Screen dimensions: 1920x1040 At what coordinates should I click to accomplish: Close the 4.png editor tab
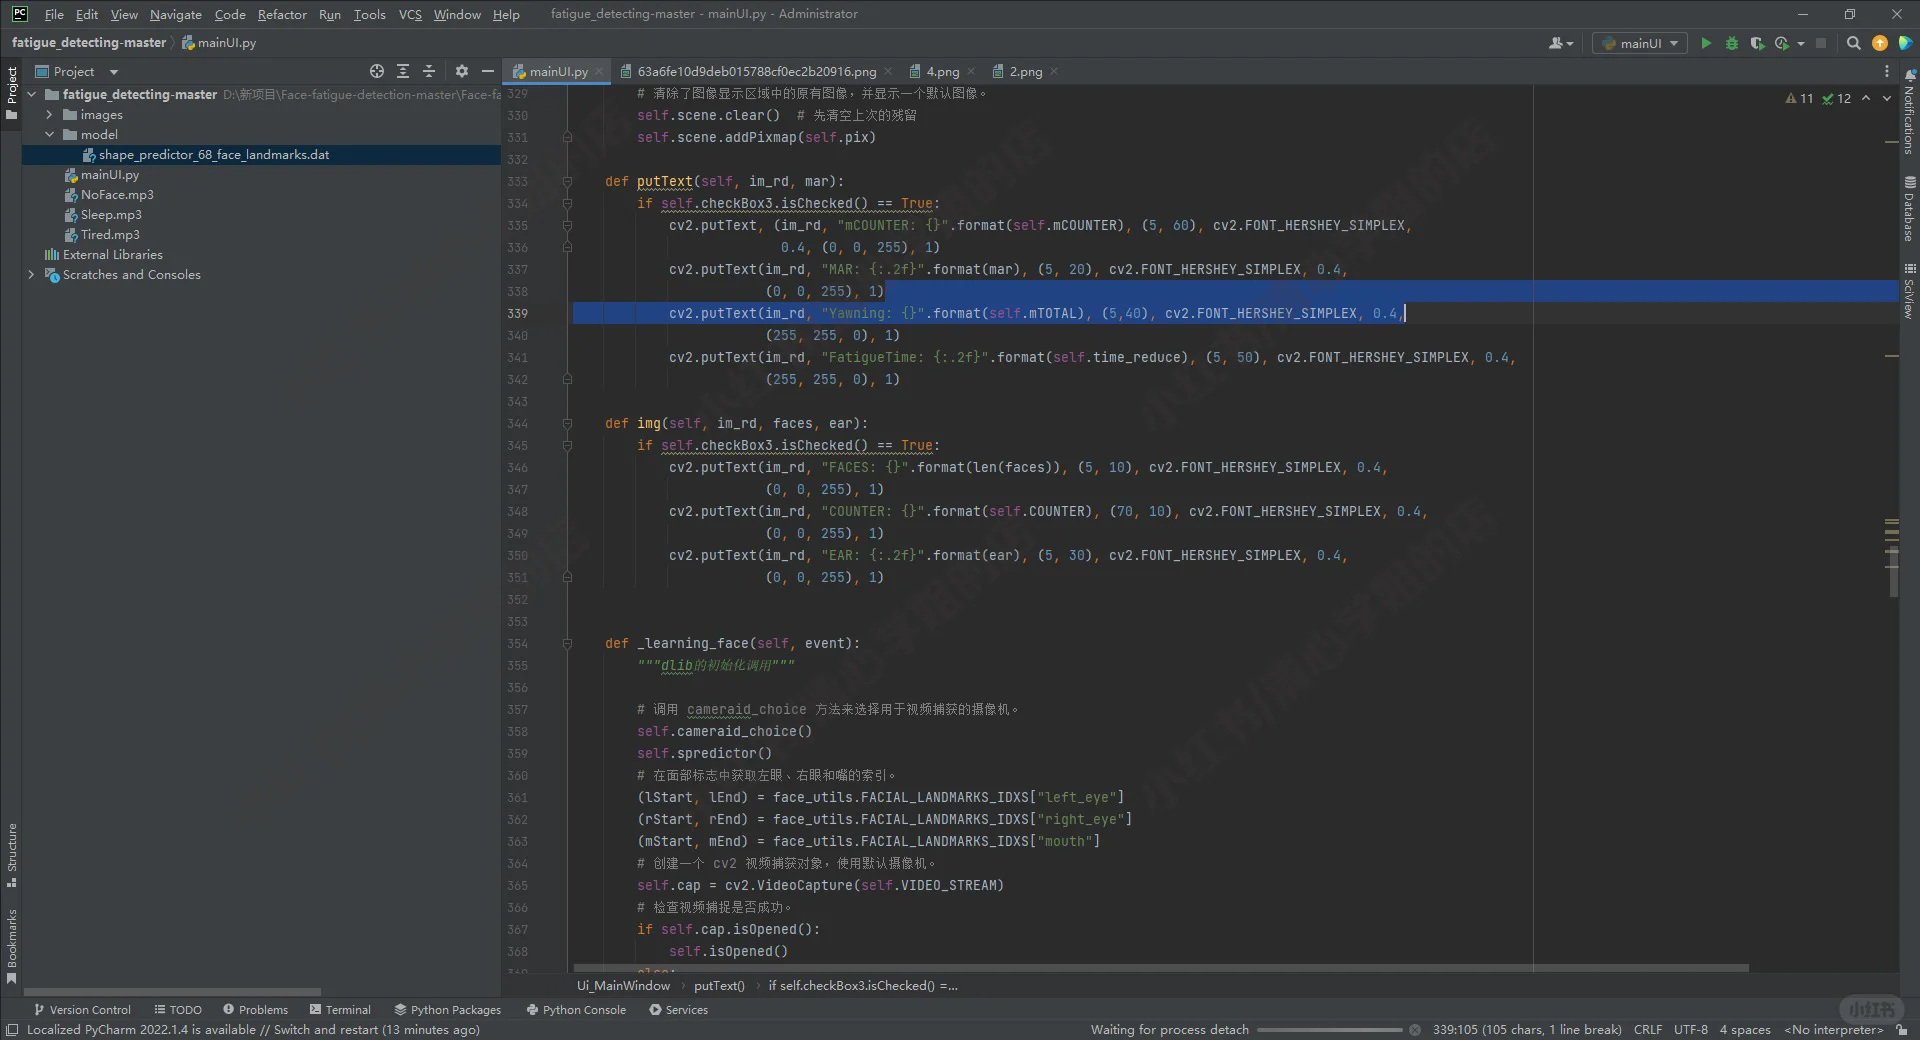(971, 71)
